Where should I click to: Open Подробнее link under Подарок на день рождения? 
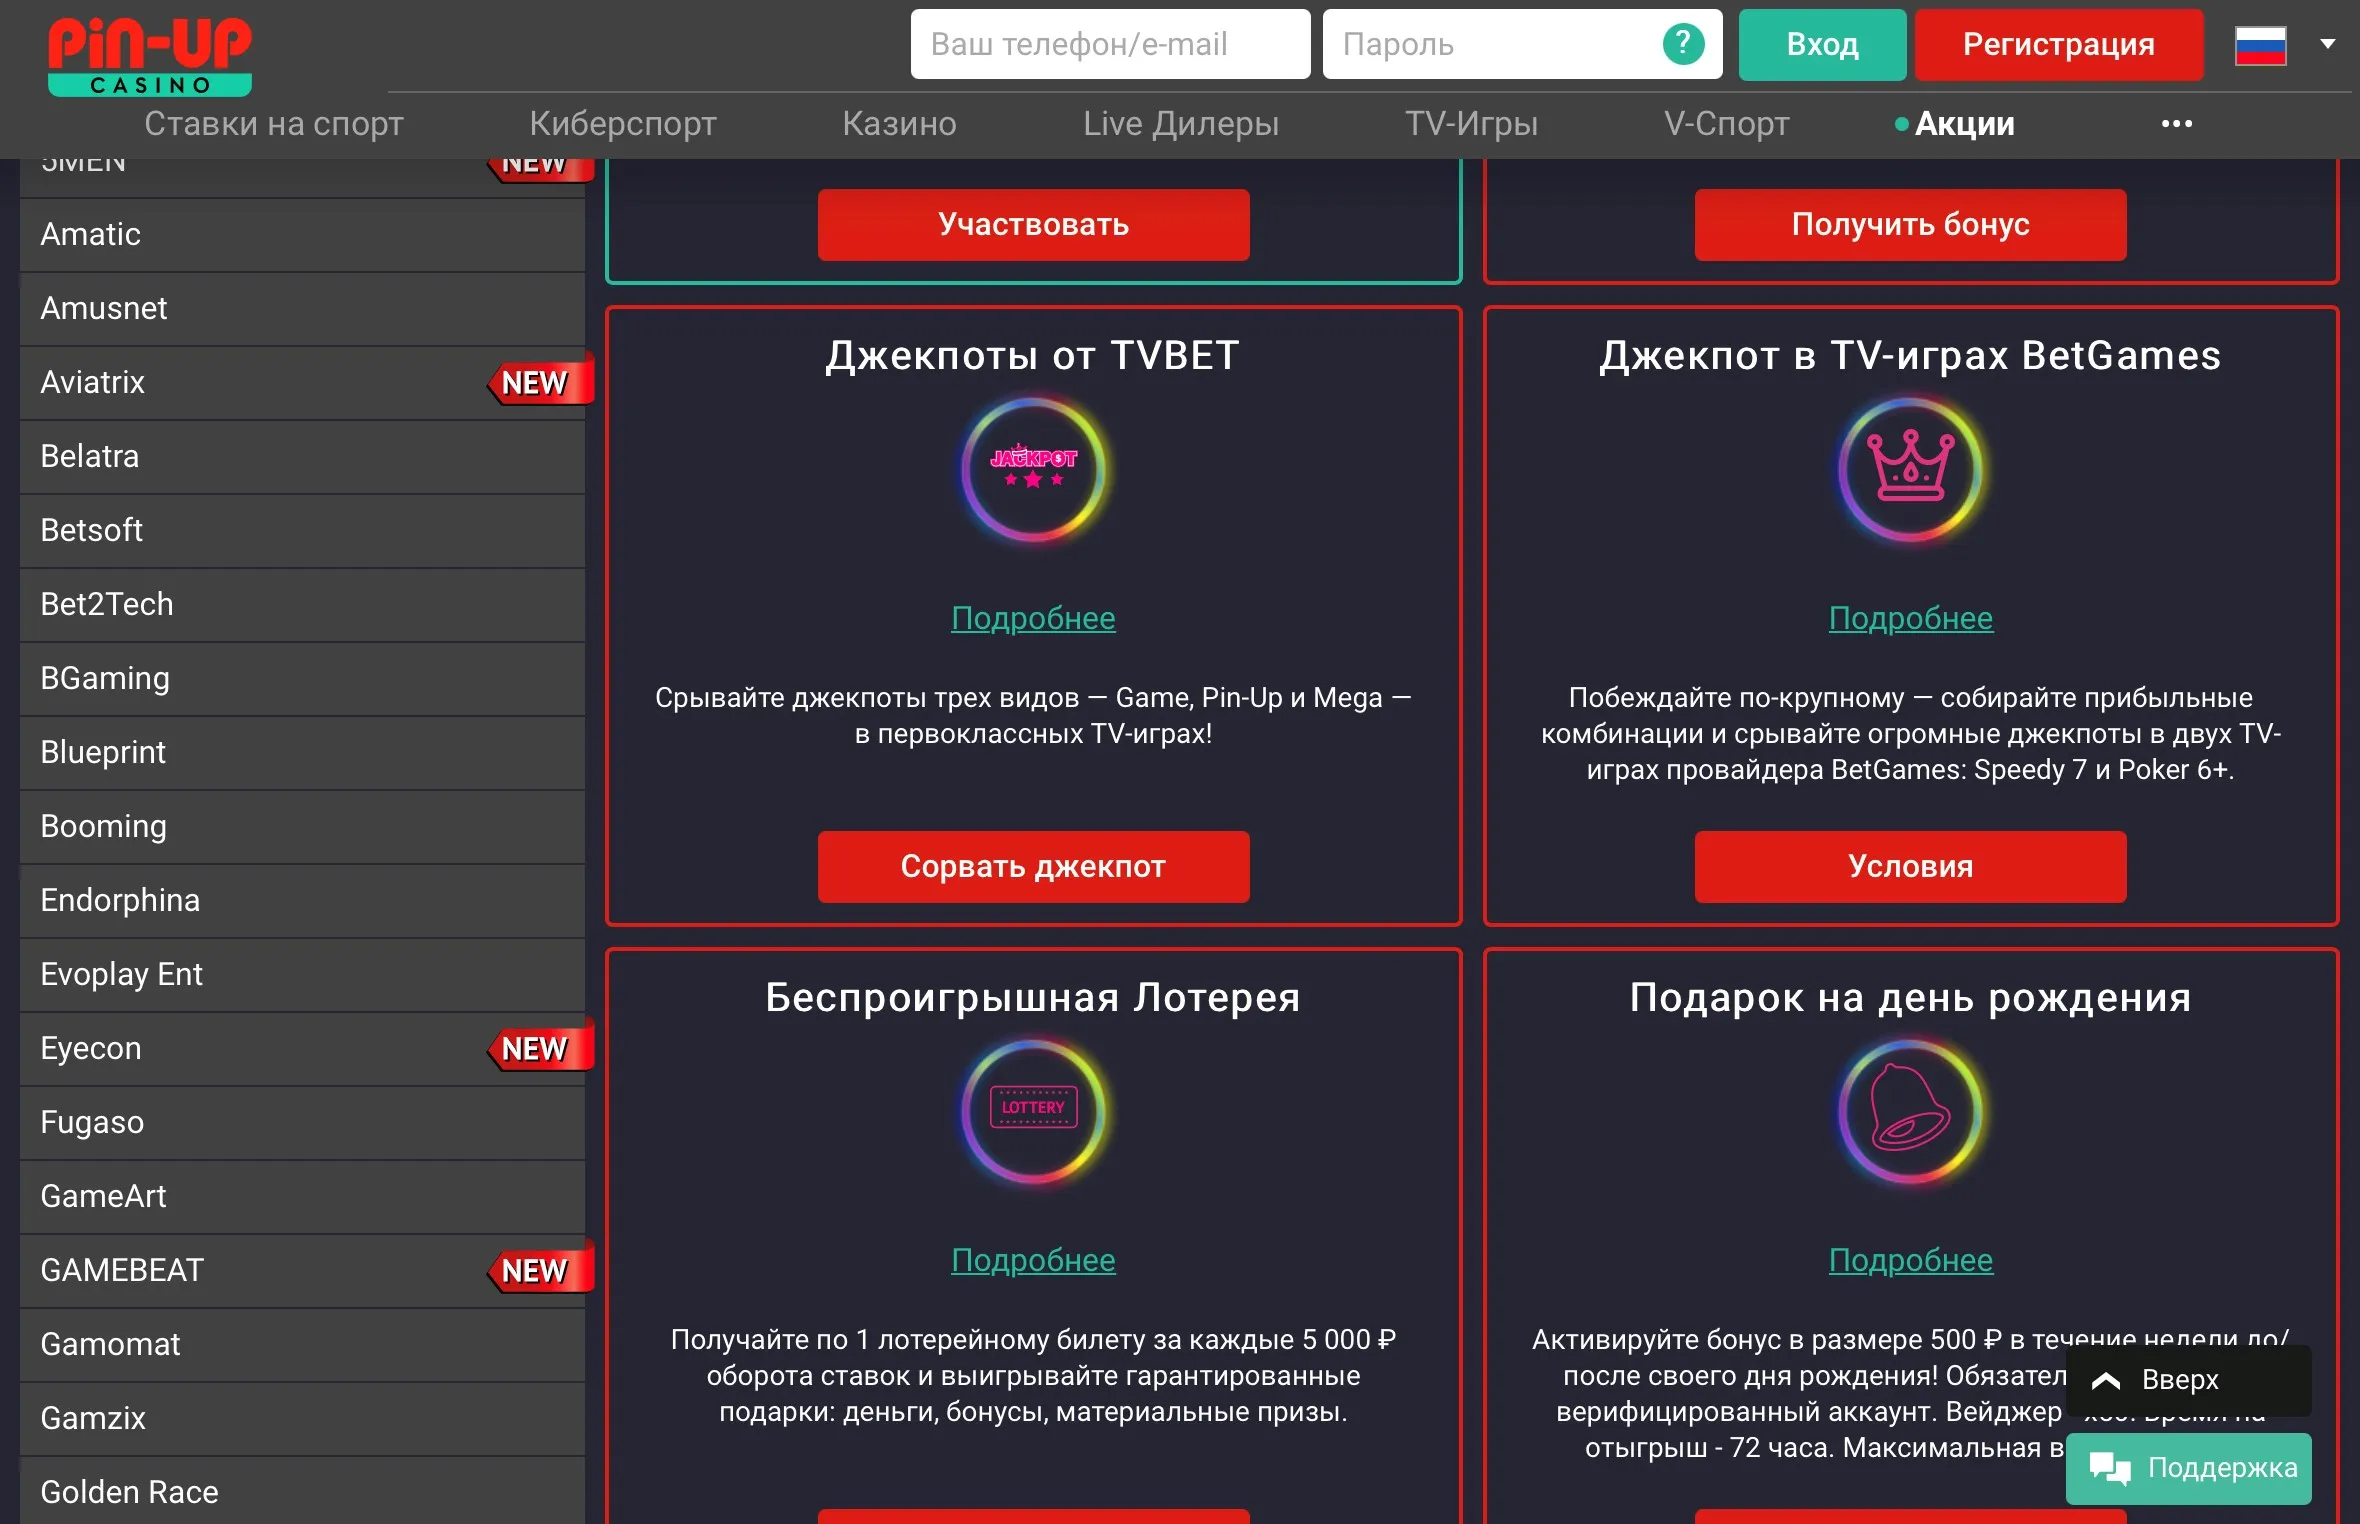click(x=1910, y=1261)
